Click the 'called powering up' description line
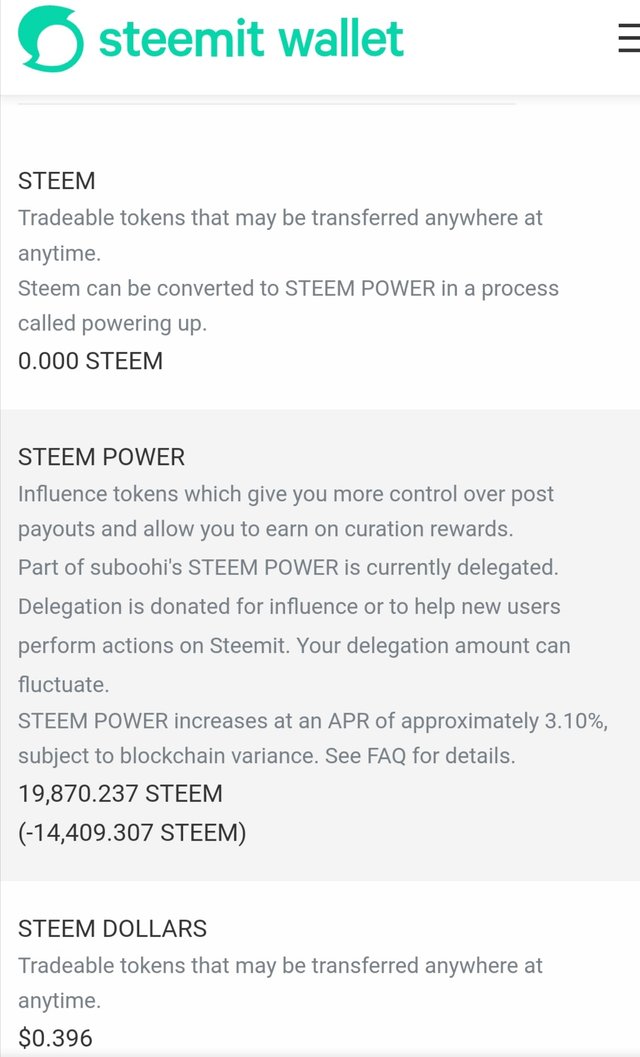640x1057 pixels. pos(113,324)
